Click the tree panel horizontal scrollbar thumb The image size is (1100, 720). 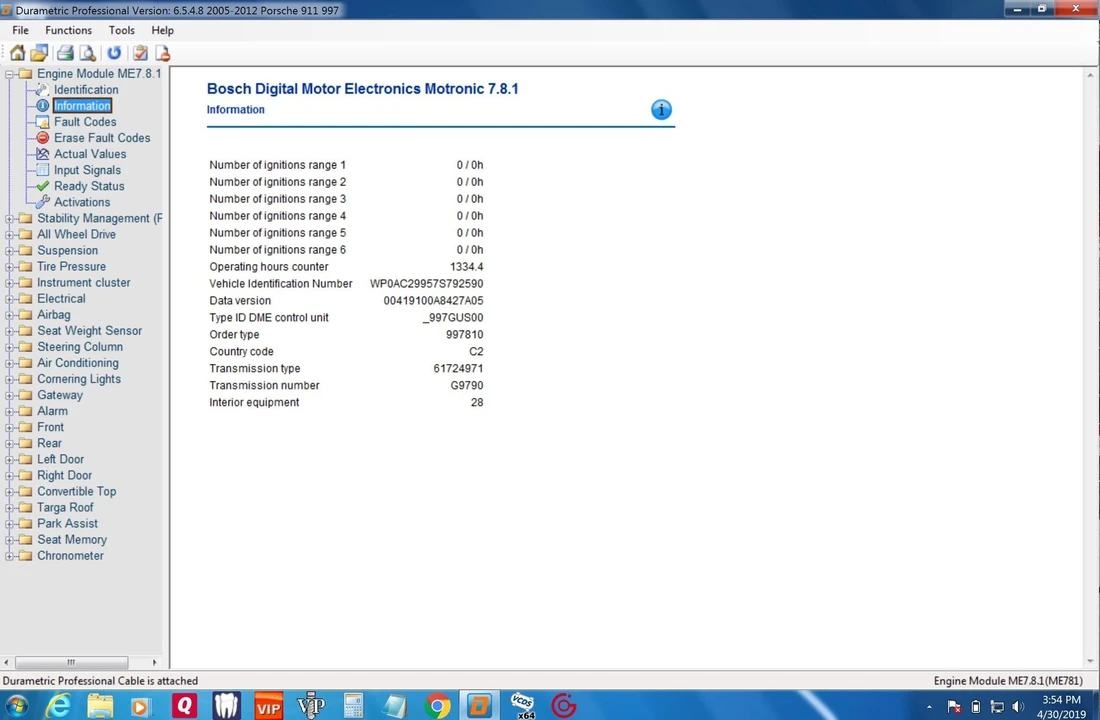point(72,662)
